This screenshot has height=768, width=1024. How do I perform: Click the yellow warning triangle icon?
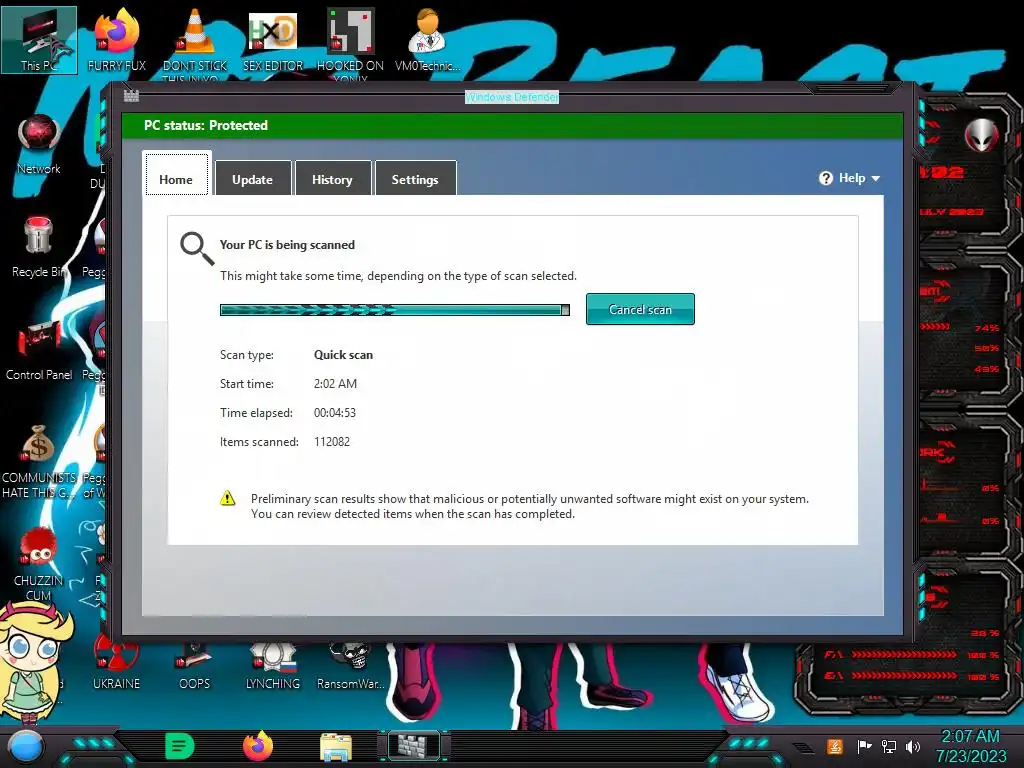pyautogui.click(x=227, y=498)
